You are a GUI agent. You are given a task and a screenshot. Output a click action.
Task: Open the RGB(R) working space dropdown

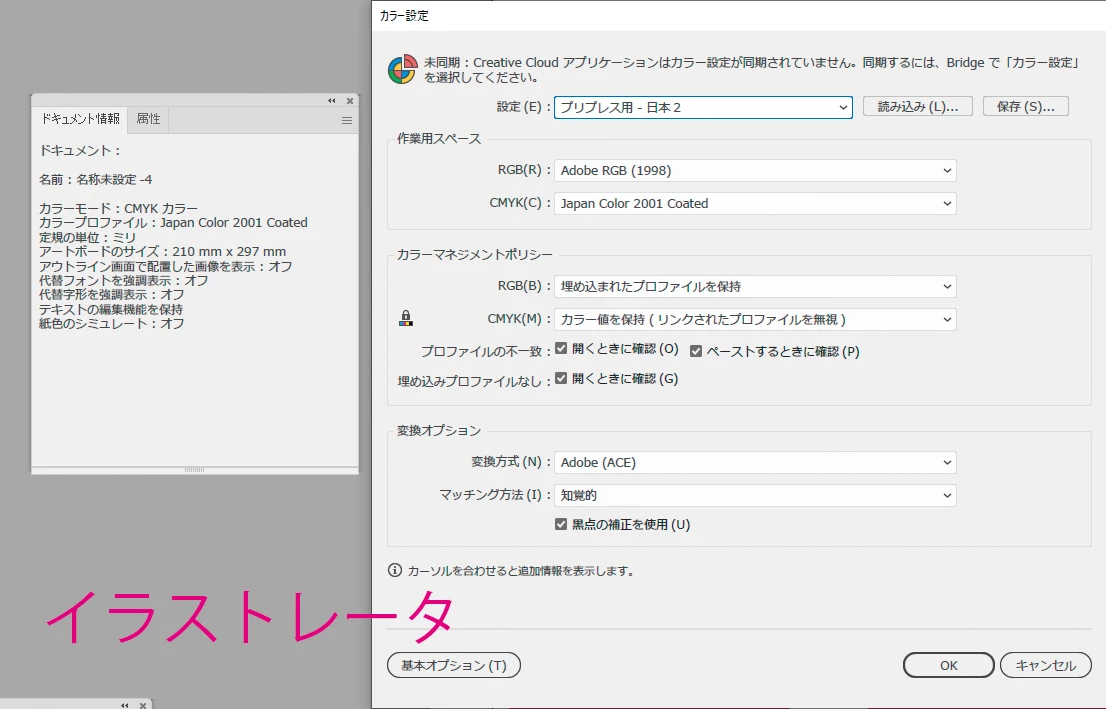[x=755, y=170]
